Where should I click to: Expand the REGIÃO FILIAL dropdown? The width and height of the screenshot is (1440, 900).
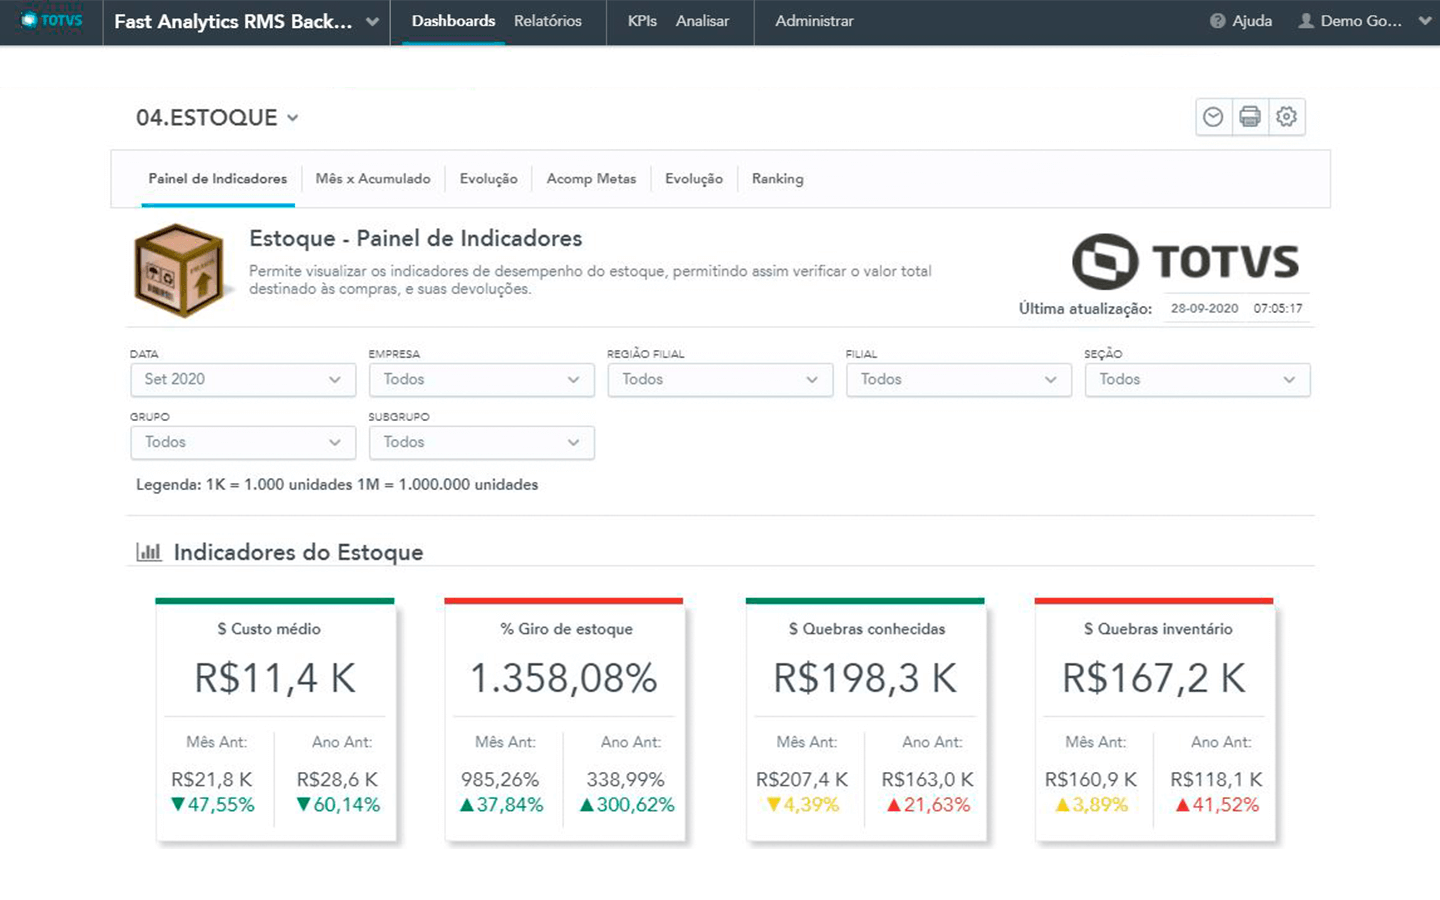720,380
